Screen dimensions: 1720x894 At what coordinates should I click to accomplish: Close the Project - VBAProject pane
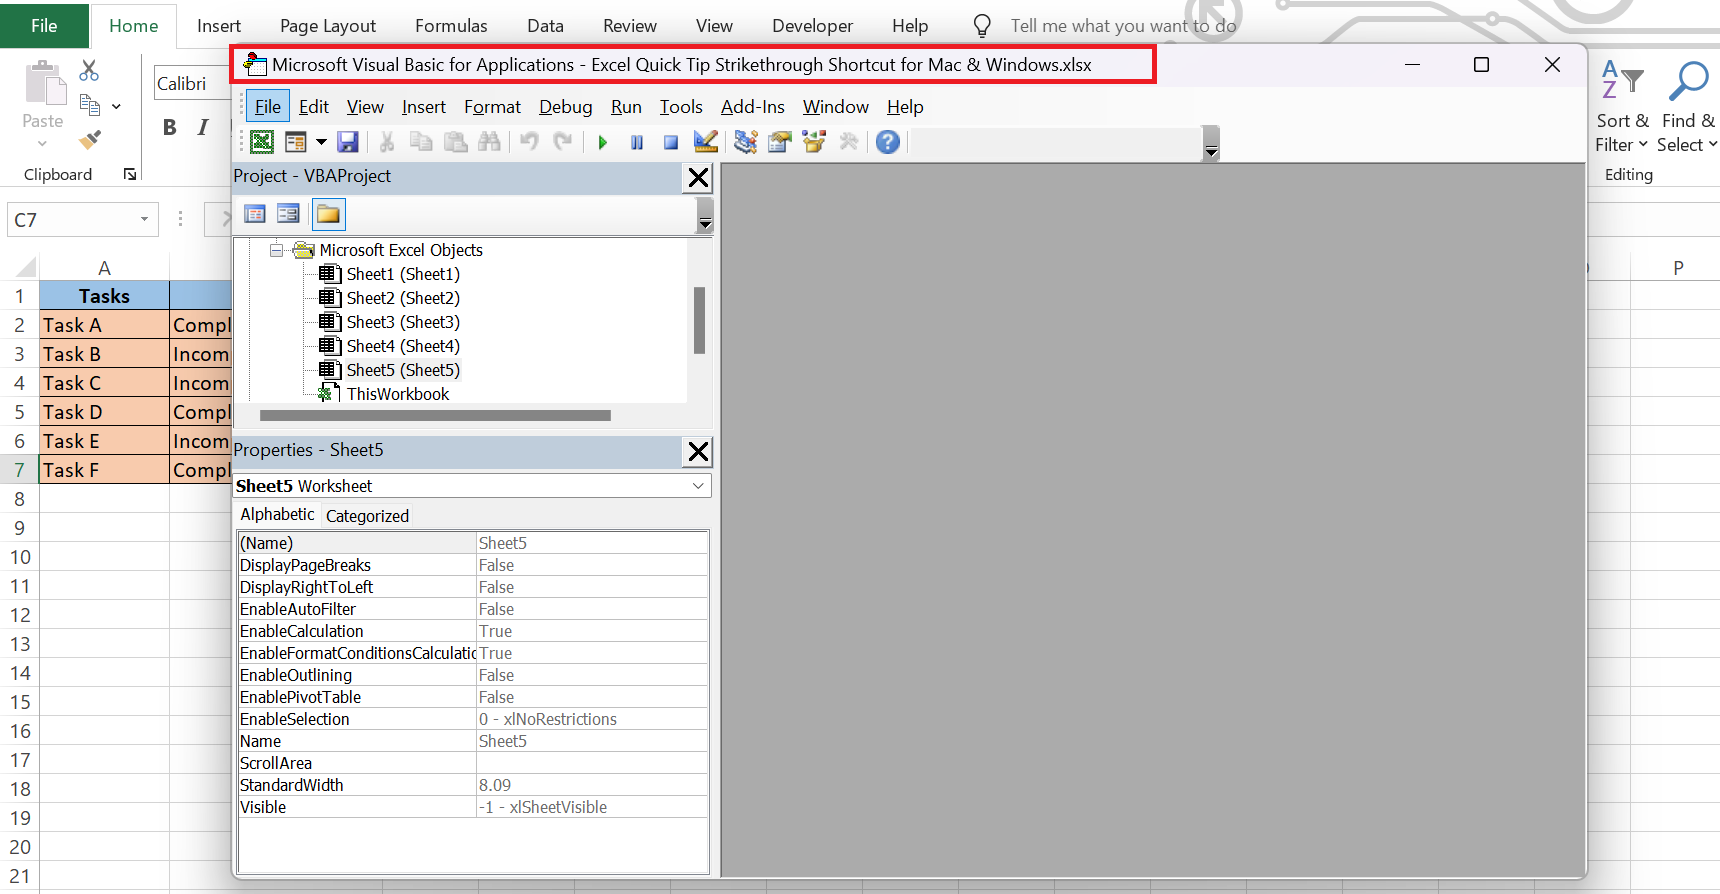point(698,178)
